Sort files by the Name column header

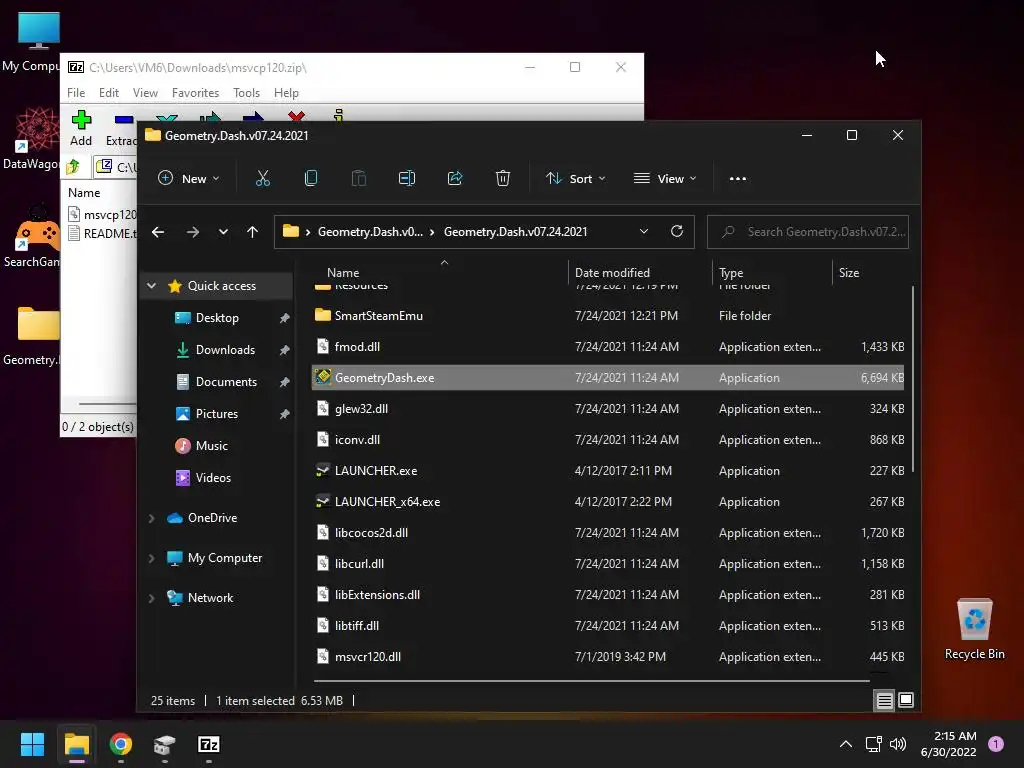pyautogui.click(x=343, y=273)
